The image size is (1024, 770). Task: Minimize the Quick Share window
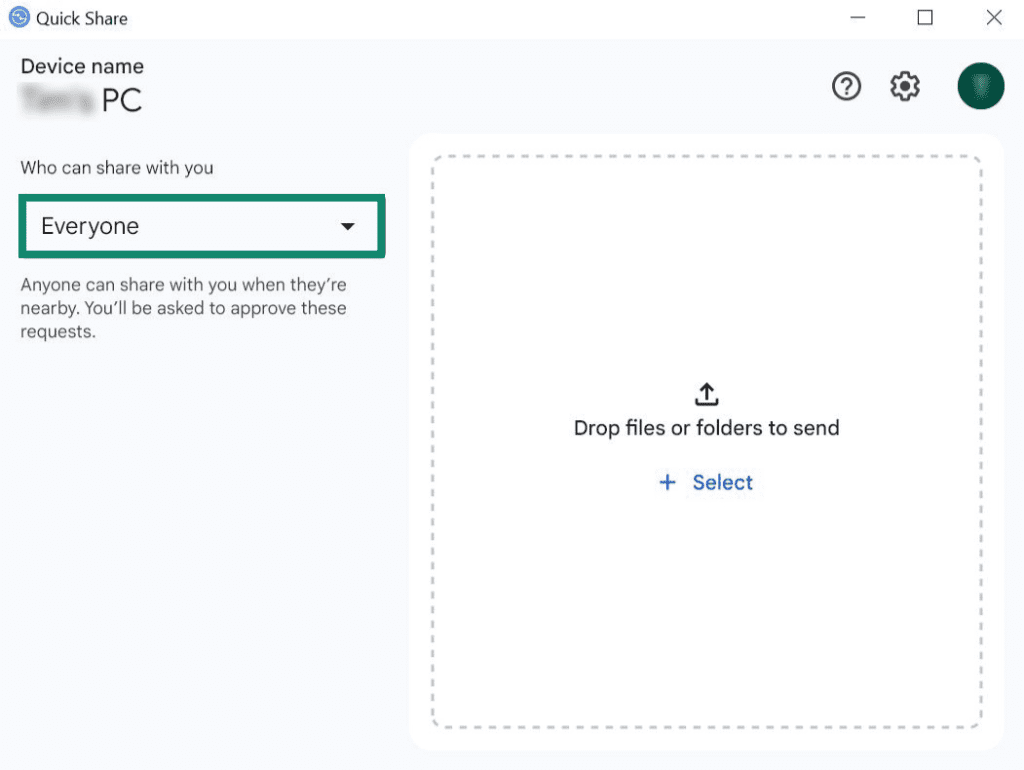pyautogui.click(x=857, y=18)
